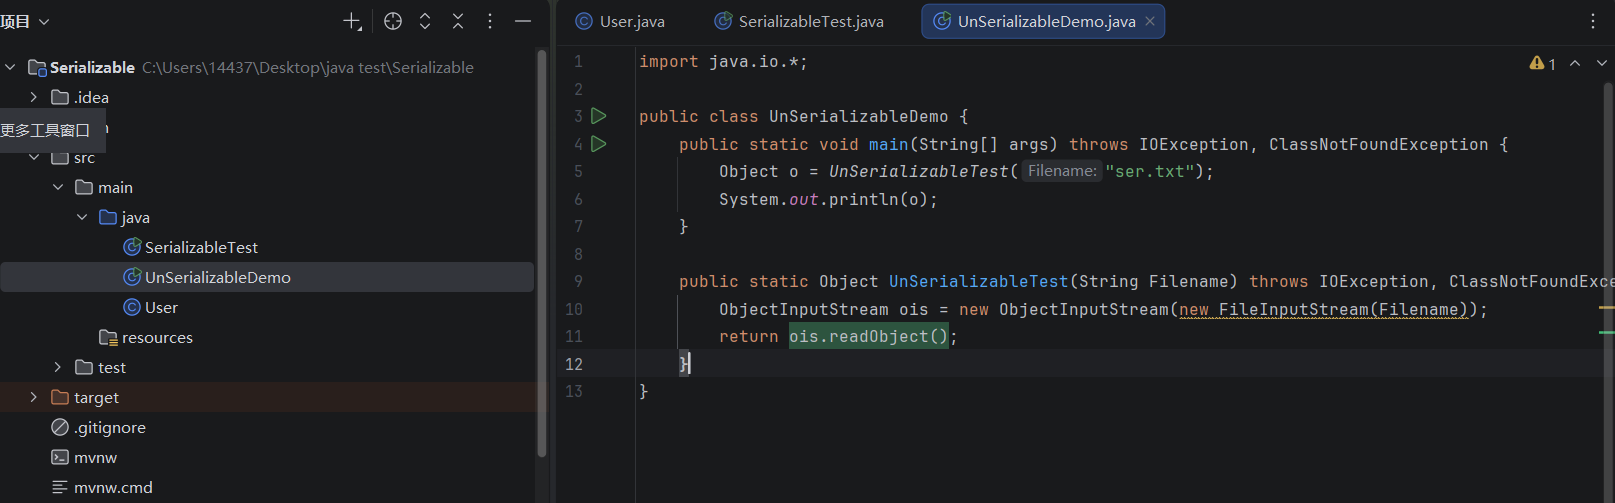
Task: Expand the test folder
Action: coord(58,367)
